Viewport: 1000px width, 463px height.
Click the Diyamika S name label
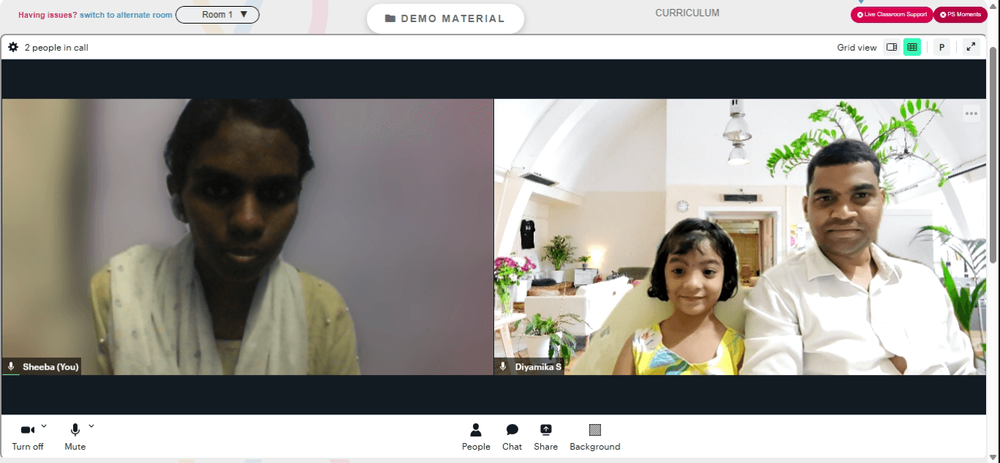(x=538, y=367)
